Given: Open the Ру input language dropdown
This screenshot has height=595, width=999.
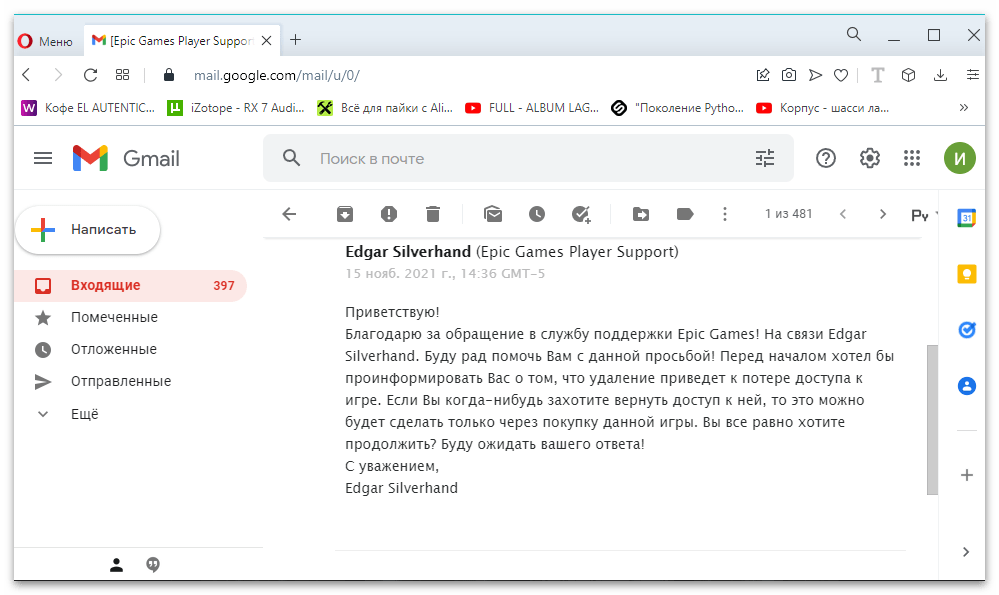Looking at the screenshot, I should (924, 215).
